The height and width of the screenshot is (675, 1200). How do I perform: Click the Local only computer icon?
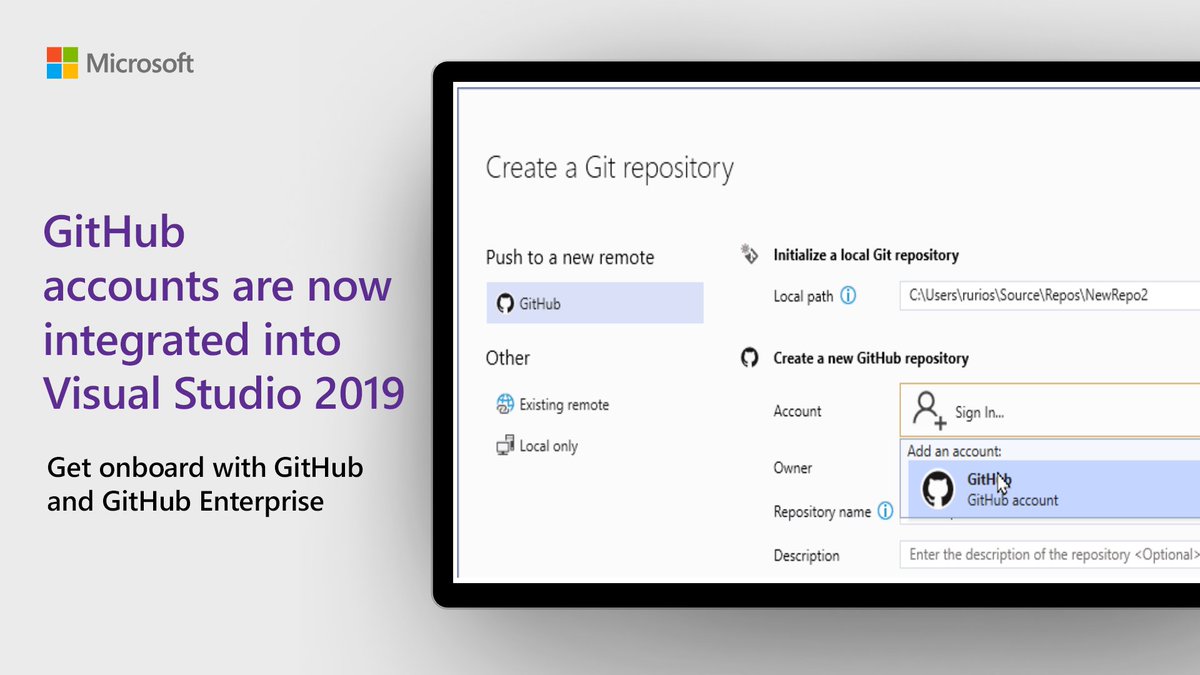(x=505, y=446)
